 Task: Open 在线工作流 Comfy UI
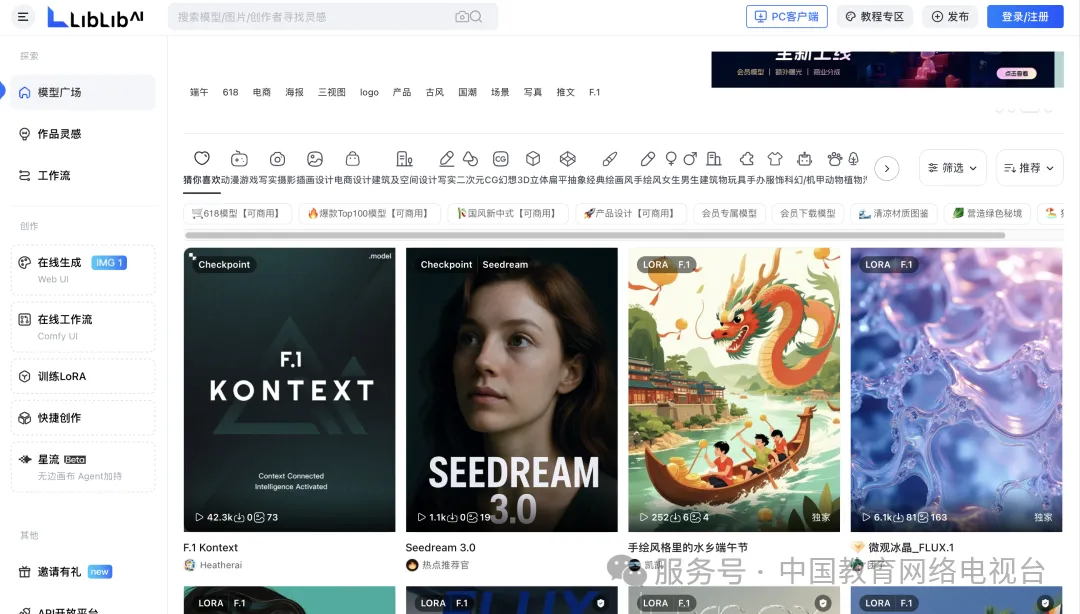coord(83,327)
